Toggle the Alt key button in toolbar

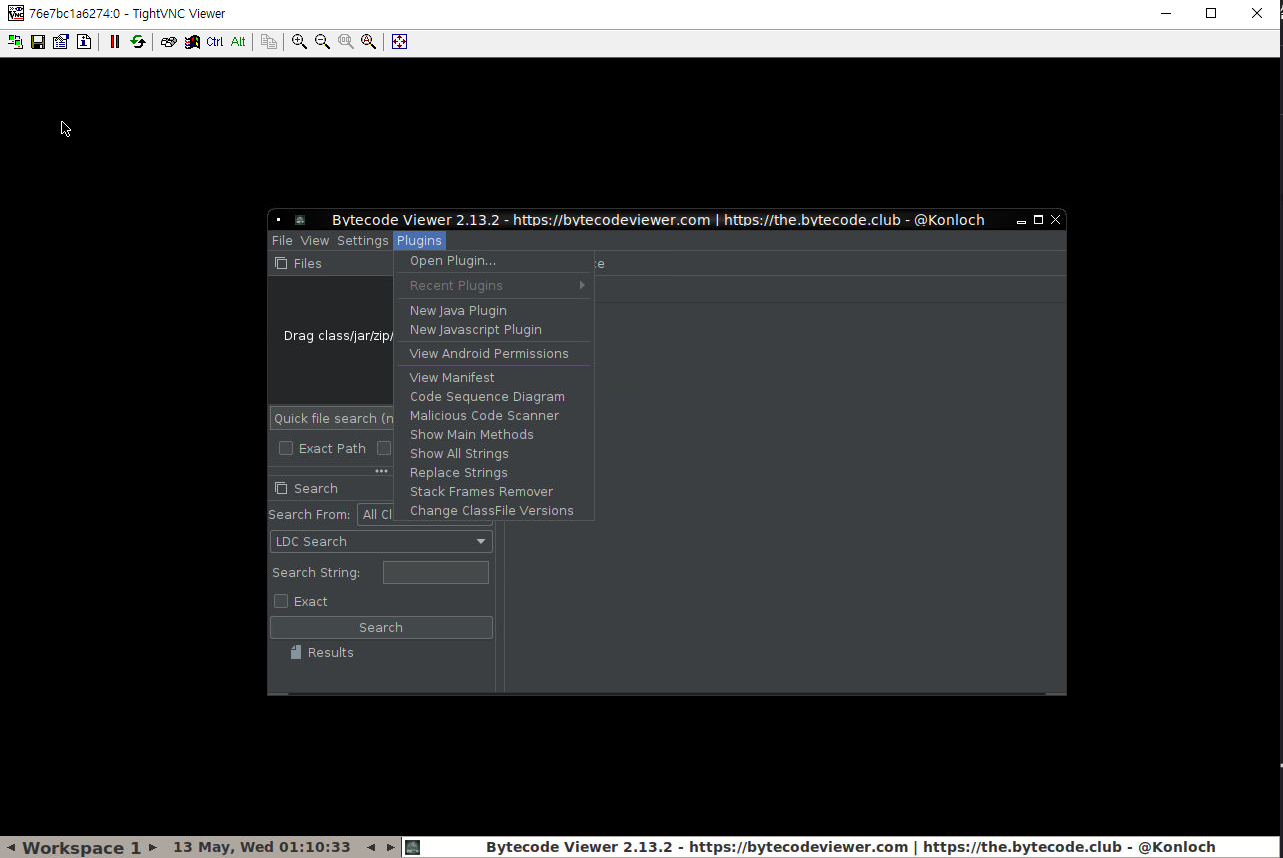pos(238,42)
